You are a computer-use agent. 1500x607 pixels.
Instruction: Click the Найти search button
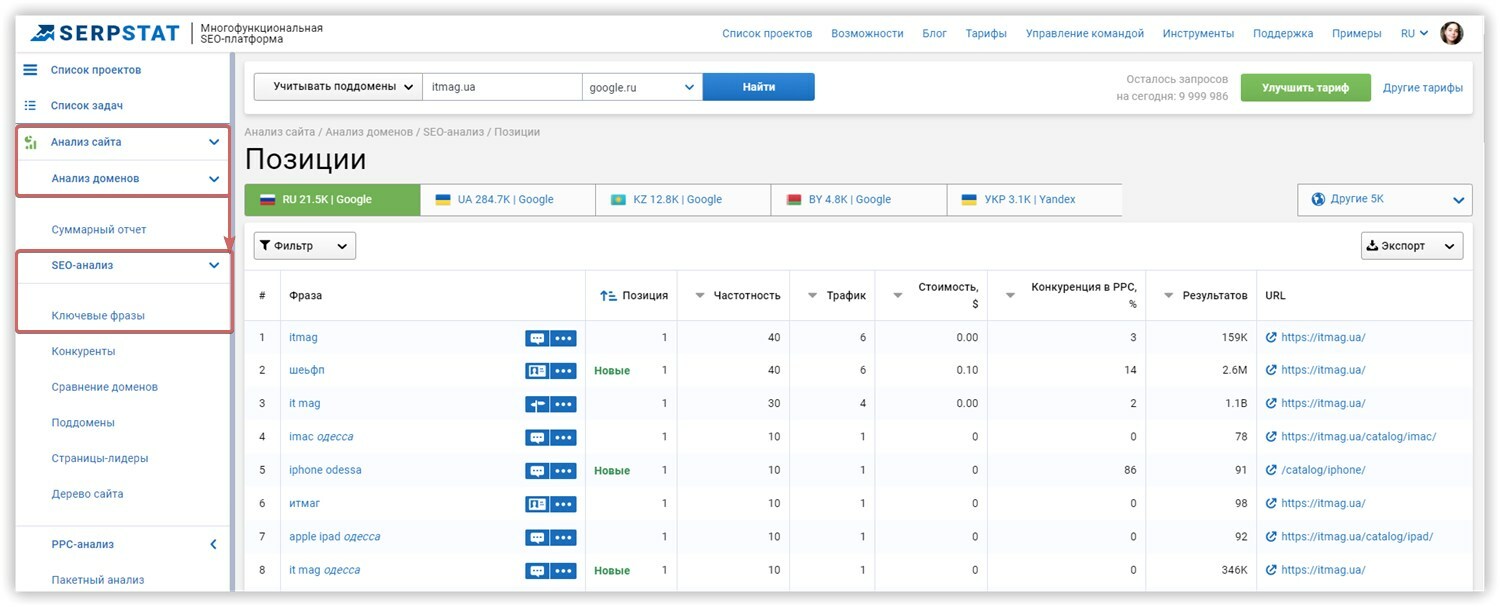click(x=758, y=87)
